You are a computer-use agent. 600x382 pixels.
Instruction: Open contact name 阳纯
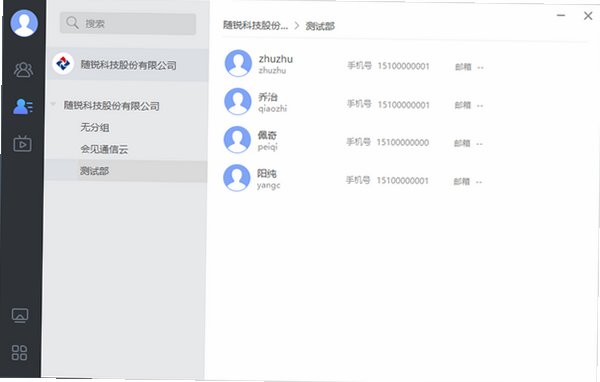[266, 173]
